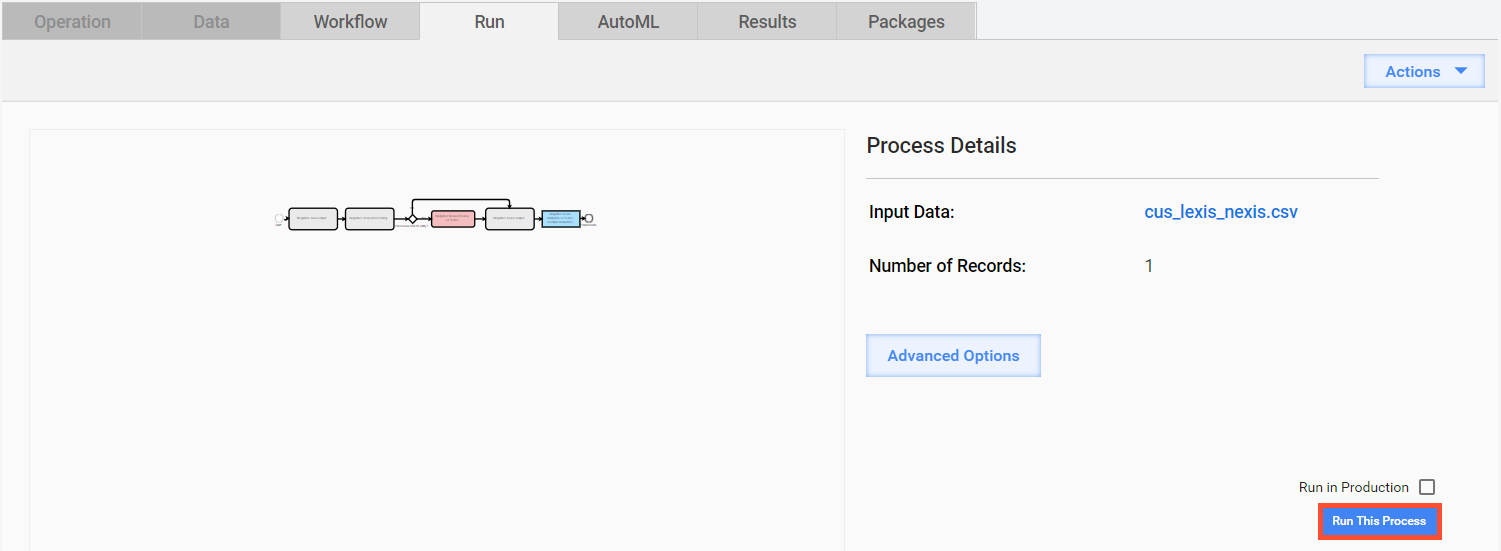Select the pink highlighted workflow step

pos(453,219)
